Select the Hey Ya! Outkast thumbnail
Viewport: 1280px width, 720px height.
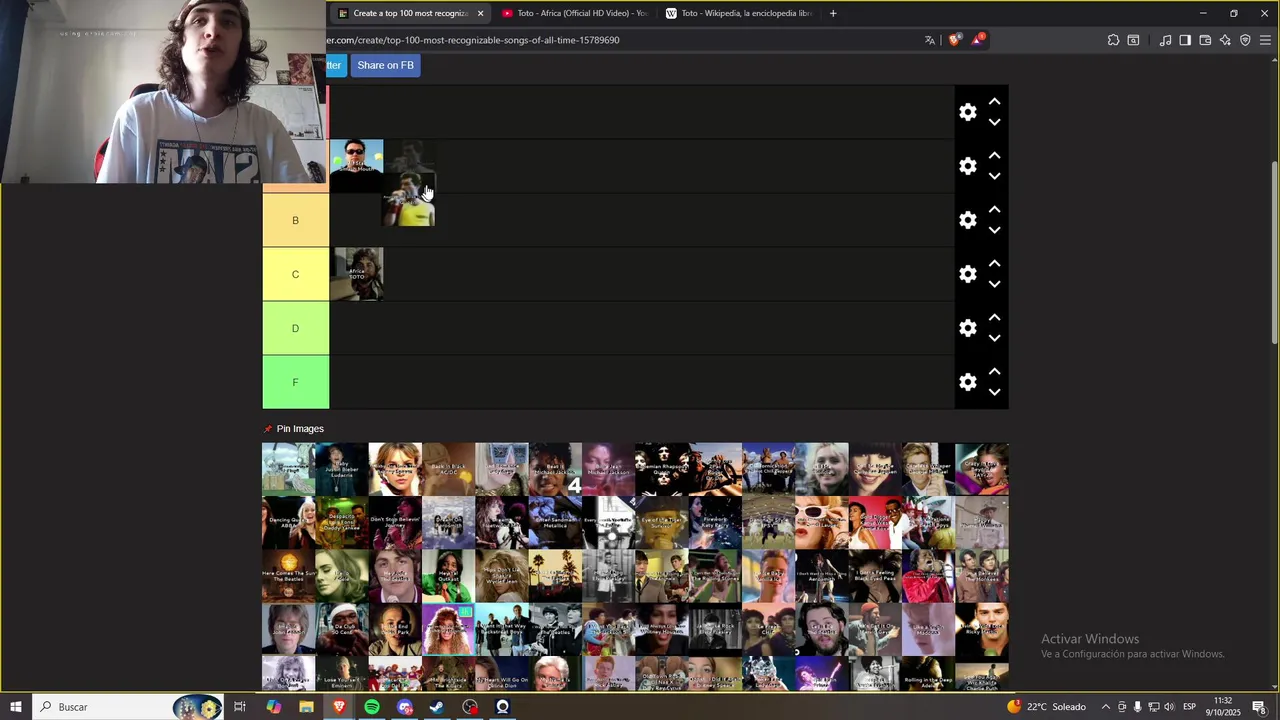[x=448, y=577]
